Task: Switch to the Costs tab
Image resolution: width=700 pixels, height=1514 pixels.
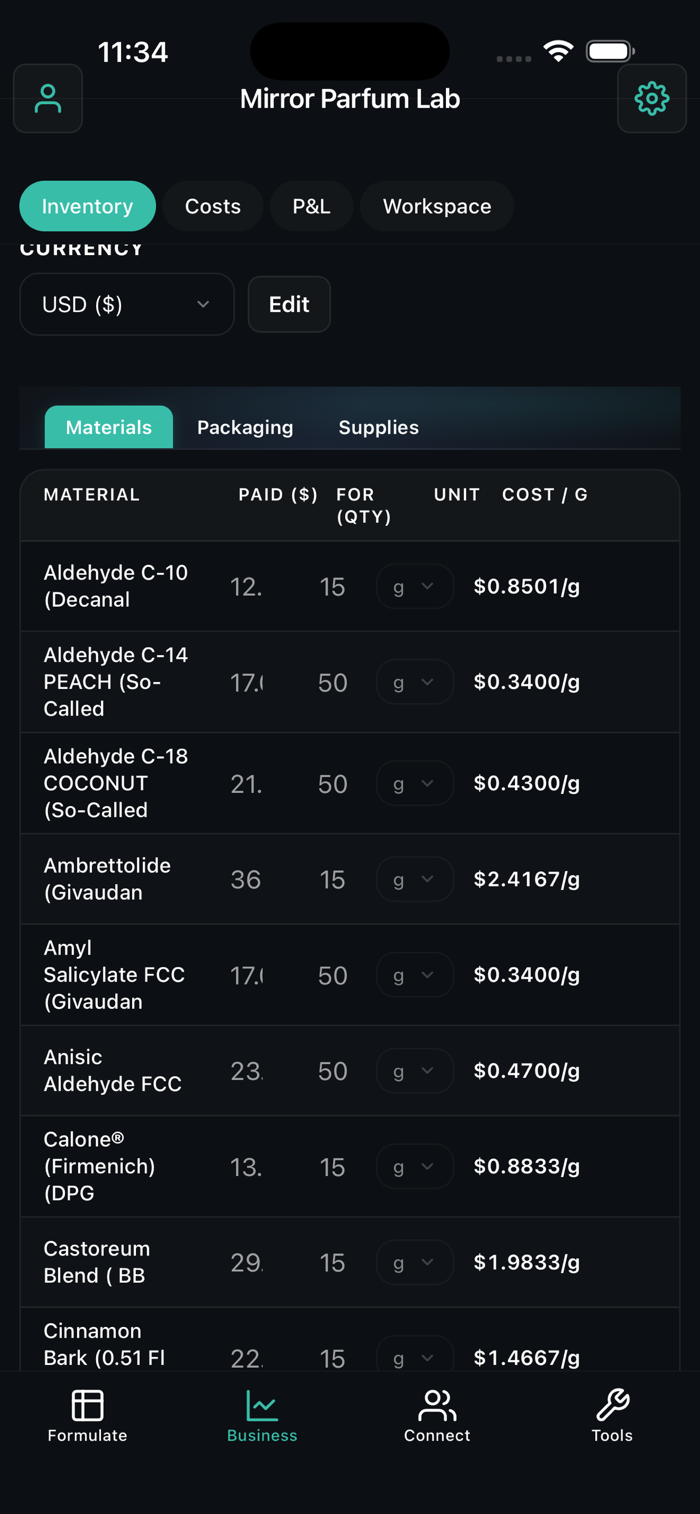Action: [x=213, y=206]
